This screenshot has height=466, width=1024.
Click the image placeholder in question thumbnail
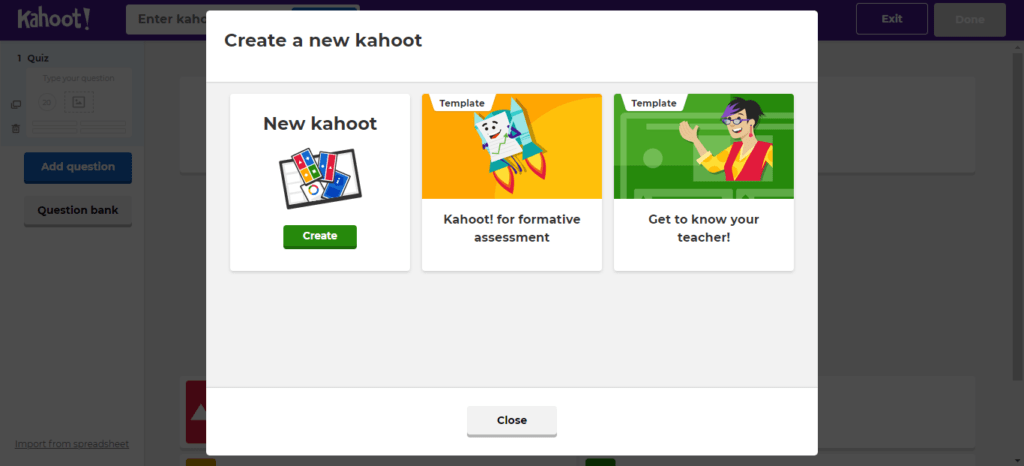[78, 102]
